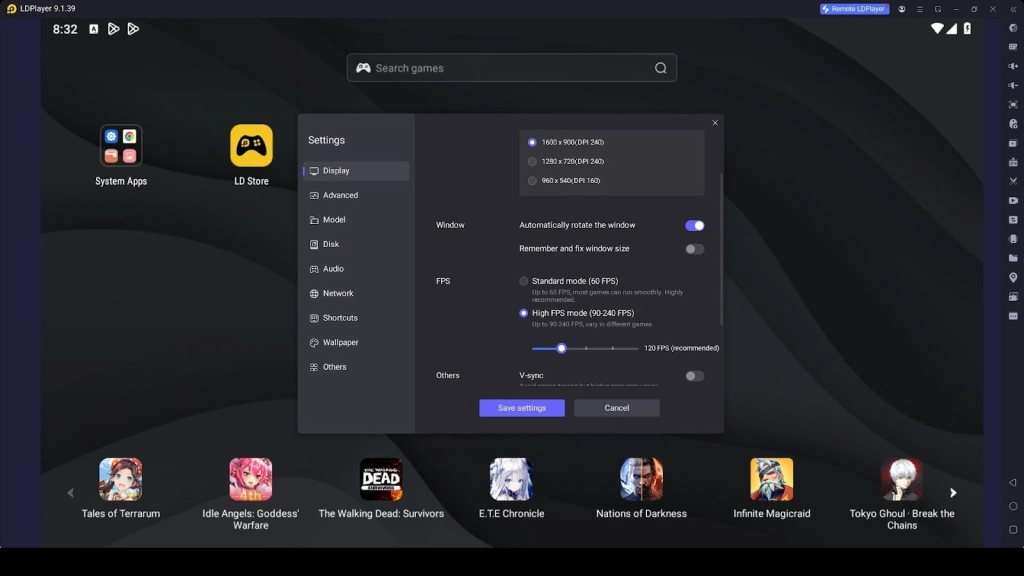Click the volume up icon
Image resolution: width=1024 pixels, height=576 pixels.
(x=1013, y=66)
